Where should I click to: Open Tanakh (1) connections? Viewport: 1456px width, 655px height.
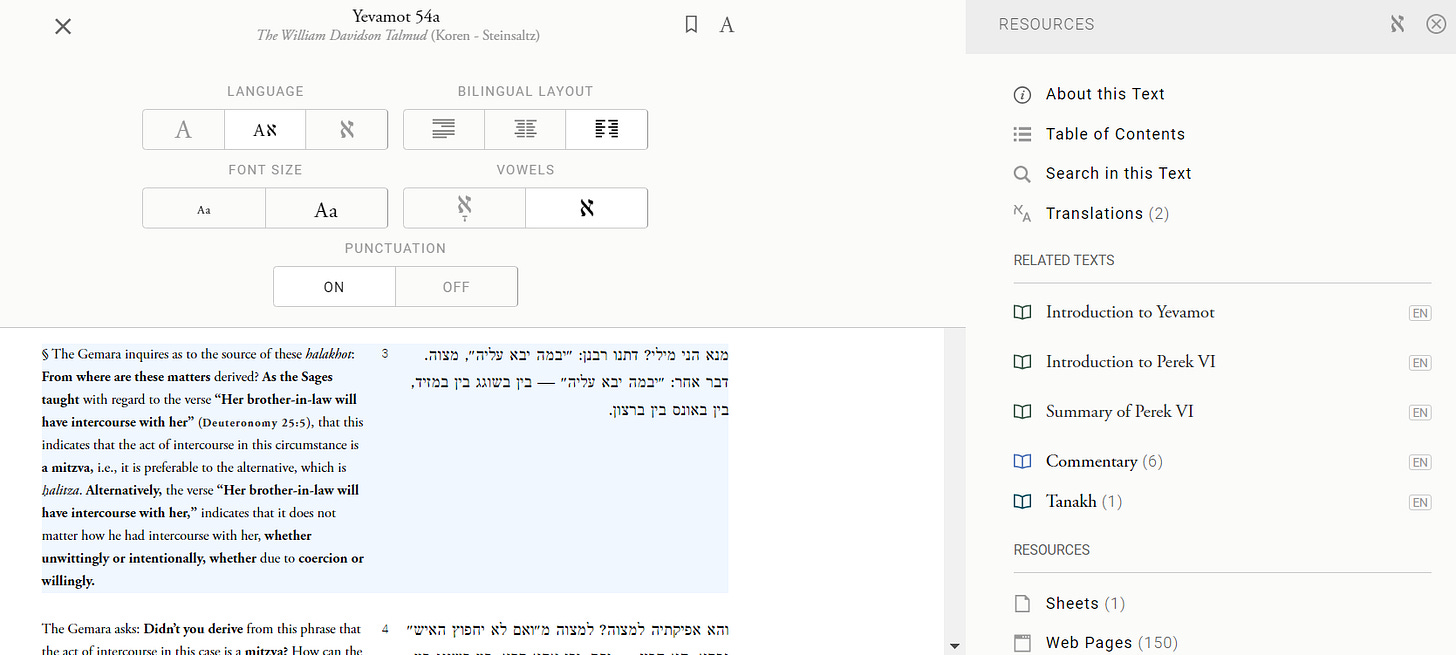pyautogui.click(x=1084, y=501)
